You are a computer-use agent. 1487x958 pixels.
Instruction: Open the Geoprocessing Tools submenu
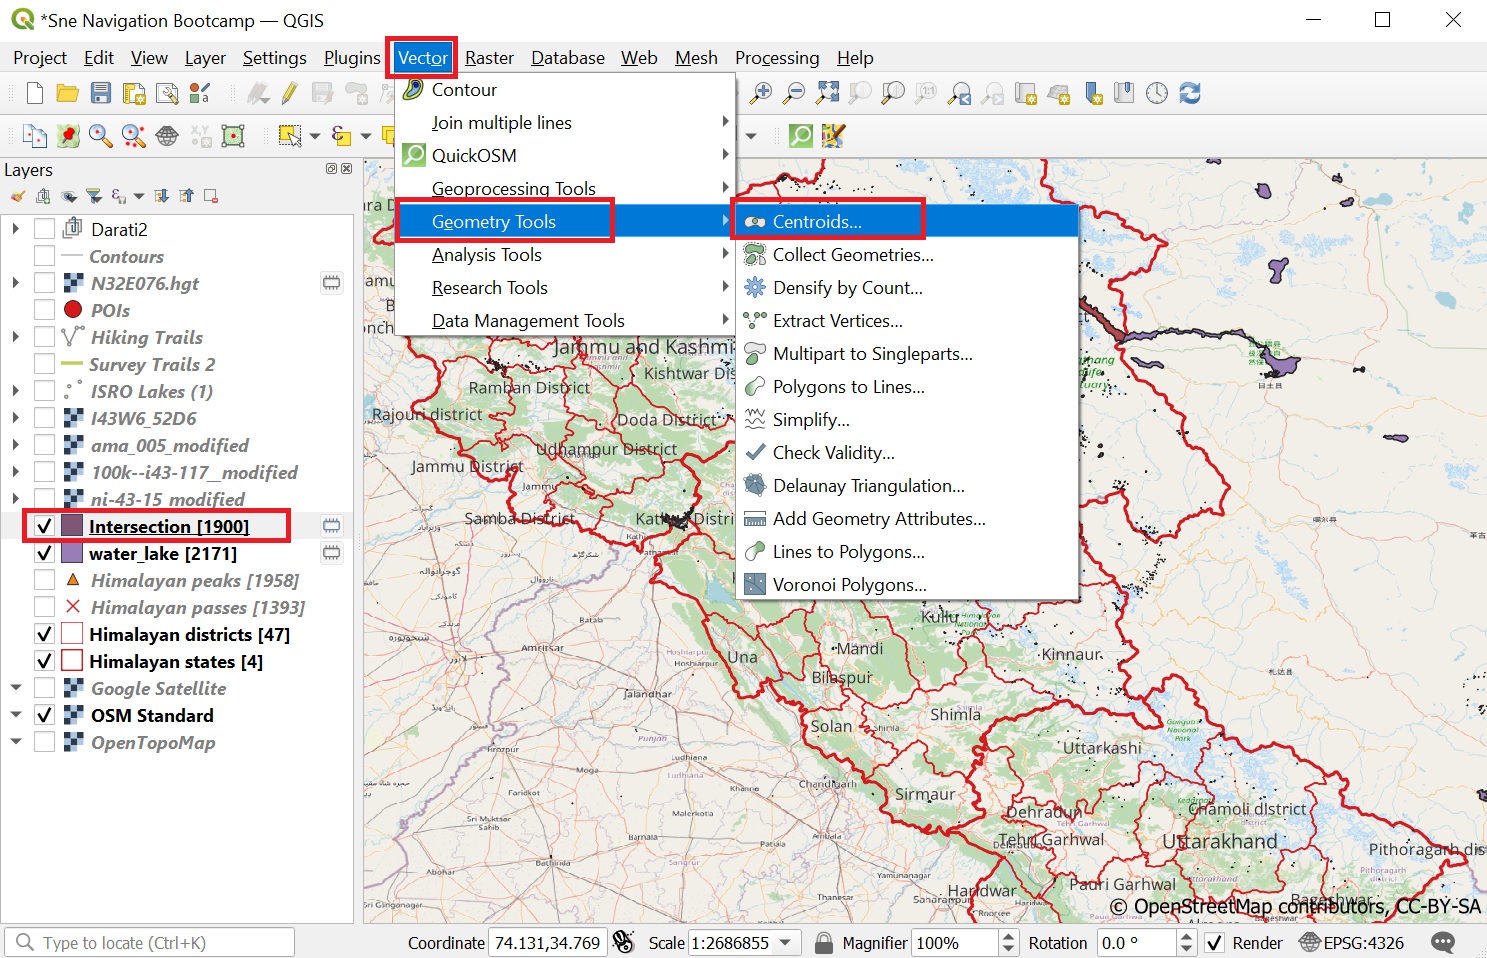(566, 189)
